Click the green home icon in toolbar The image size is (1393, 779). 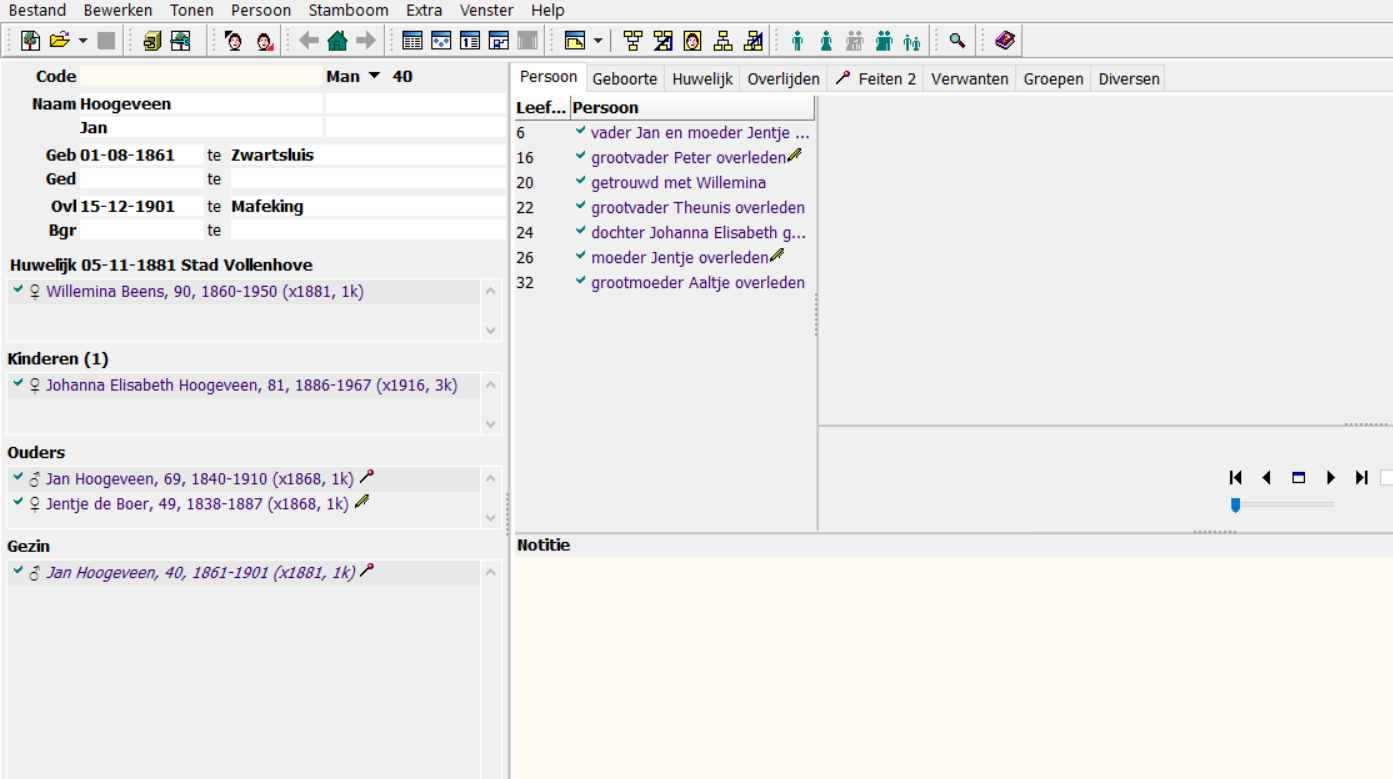click(338, 41)
